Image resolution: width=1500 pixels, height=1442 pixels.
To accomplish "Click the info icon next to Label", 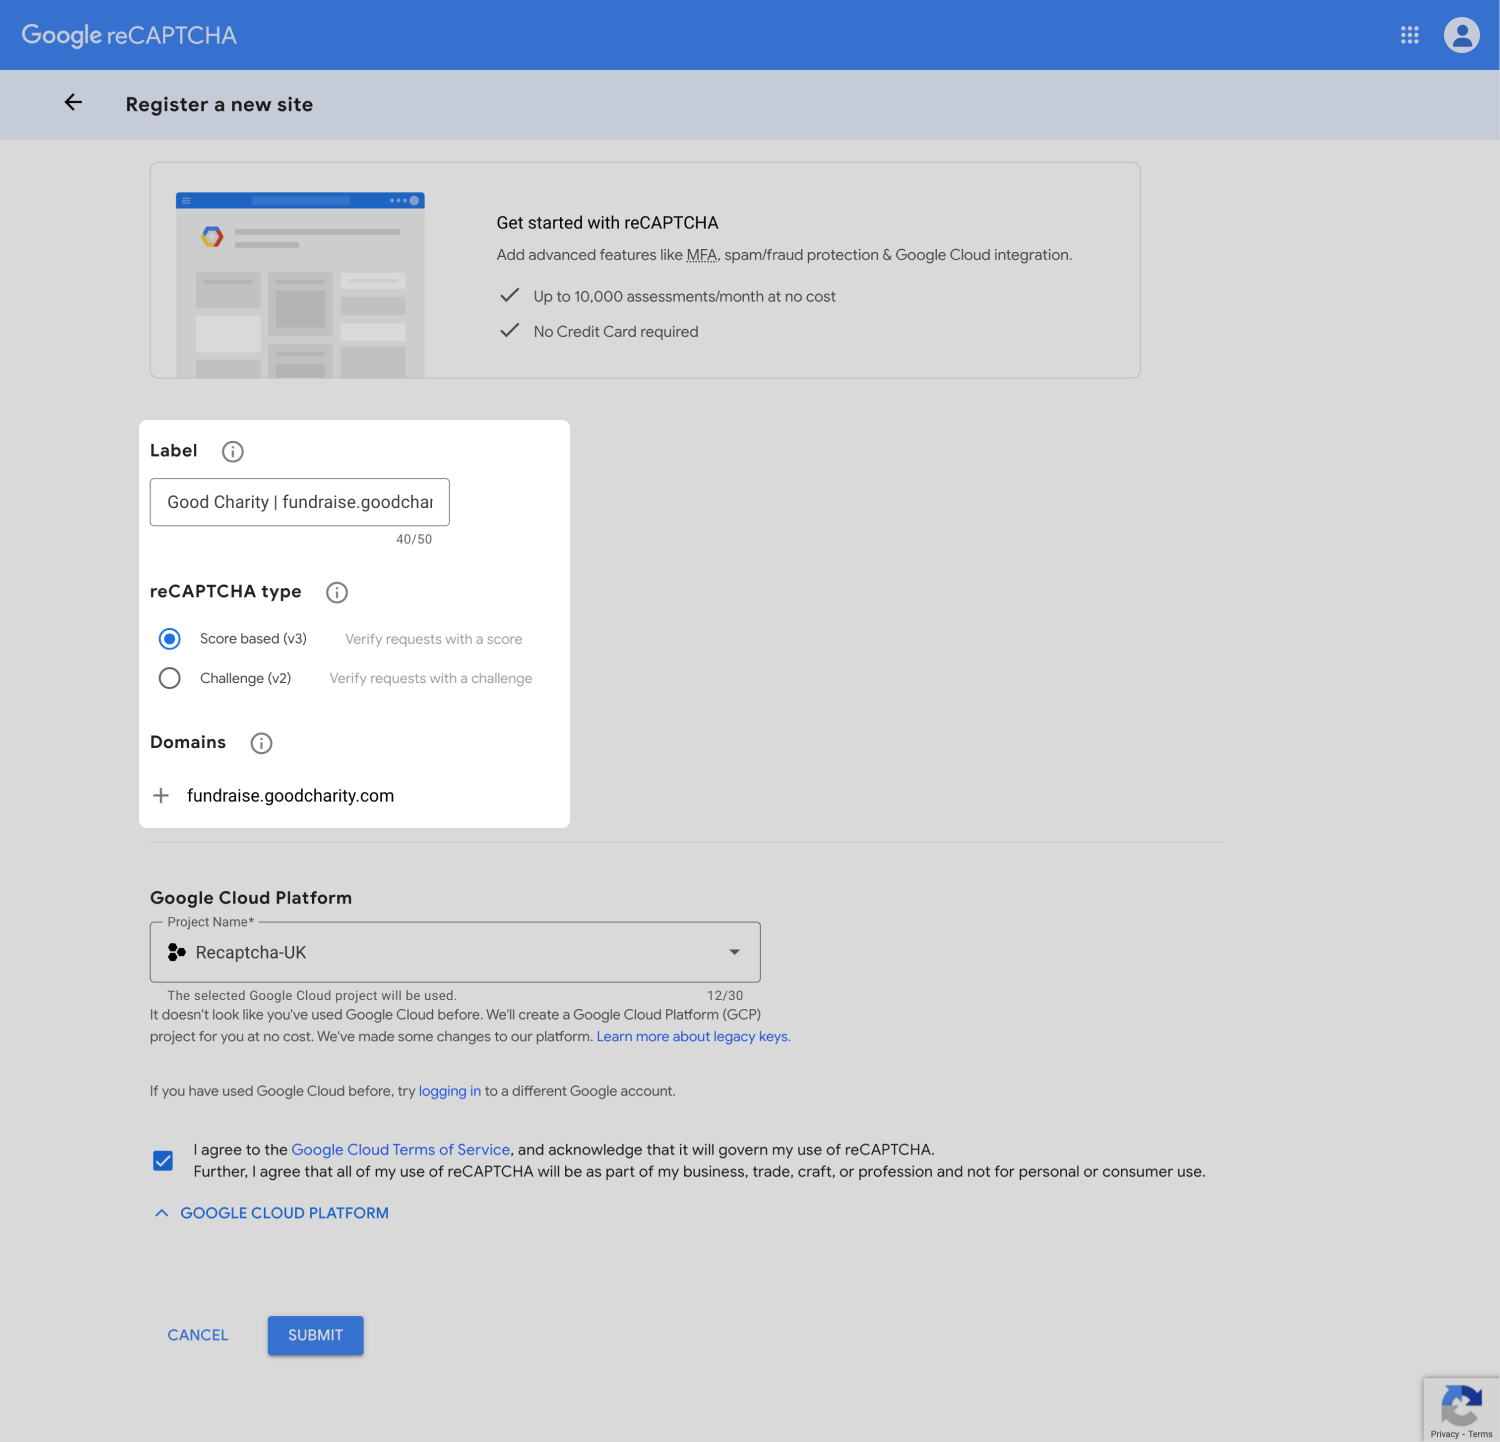I will coord(232,451).
